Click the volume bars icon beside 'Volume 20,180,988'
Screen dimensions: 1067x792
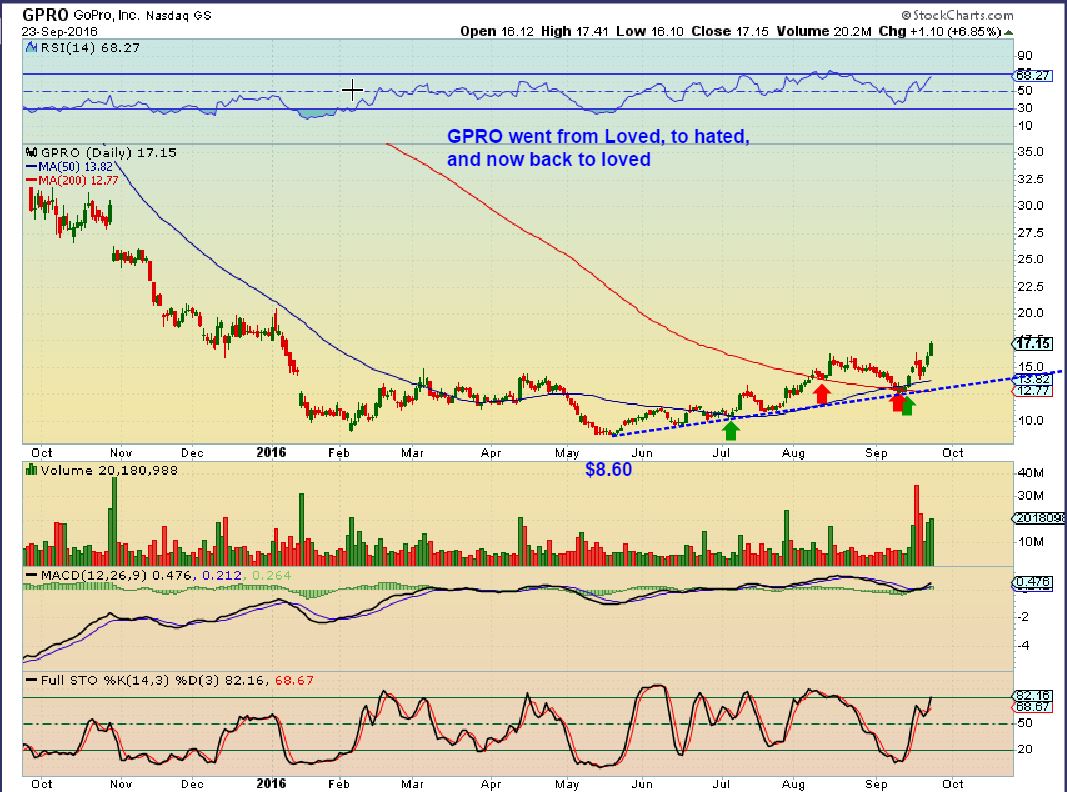tap(31, 469)
